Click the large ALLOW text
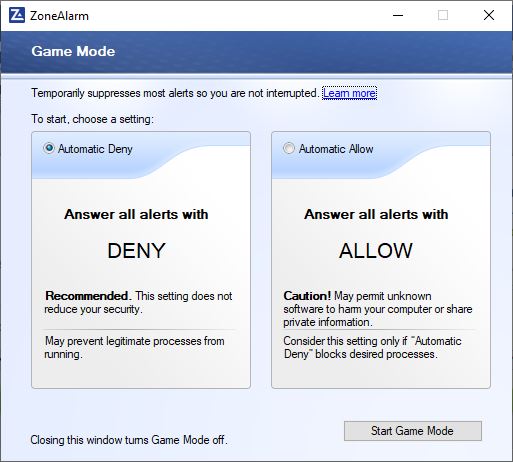 [x=376, y=251]
